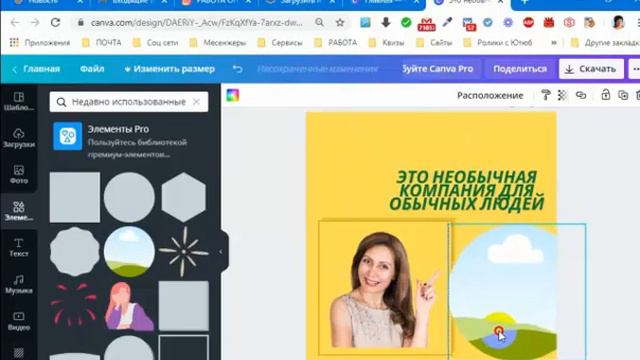Select the scalloped badge shape element
640x360 pixels.
(x=75, y=251)
